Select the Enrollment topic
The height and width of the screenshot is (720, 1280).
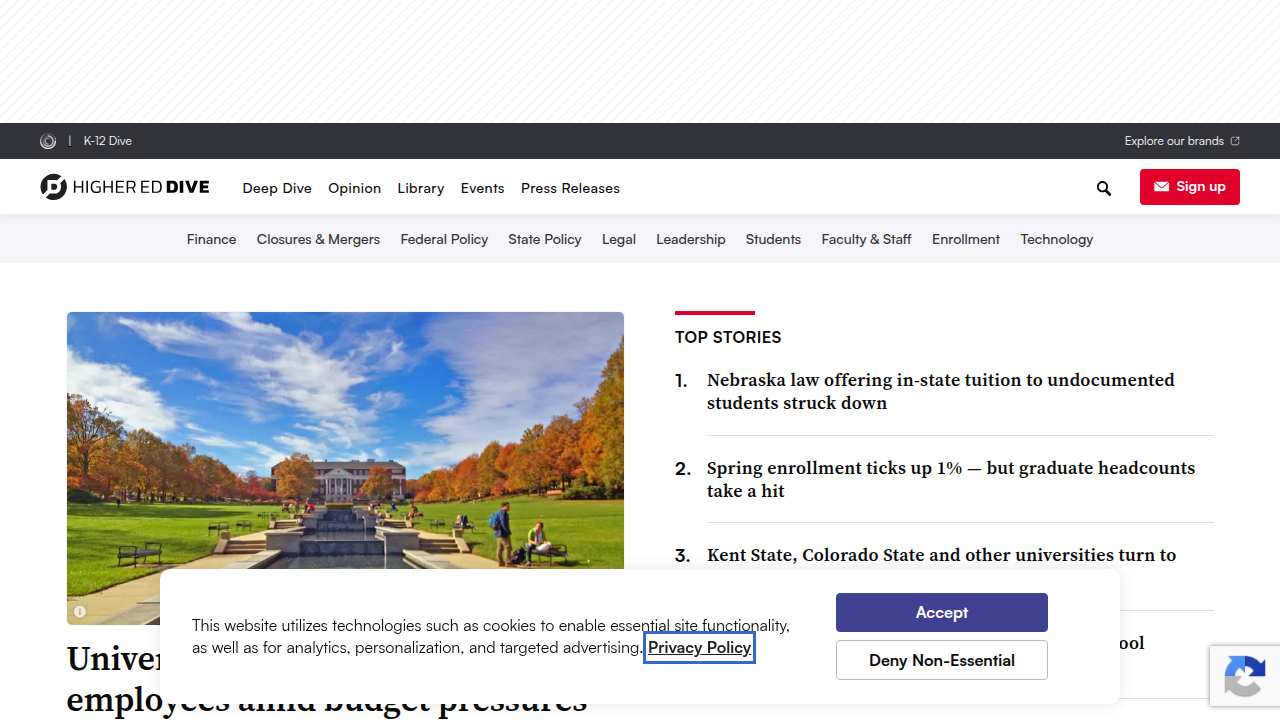[966, 239]
